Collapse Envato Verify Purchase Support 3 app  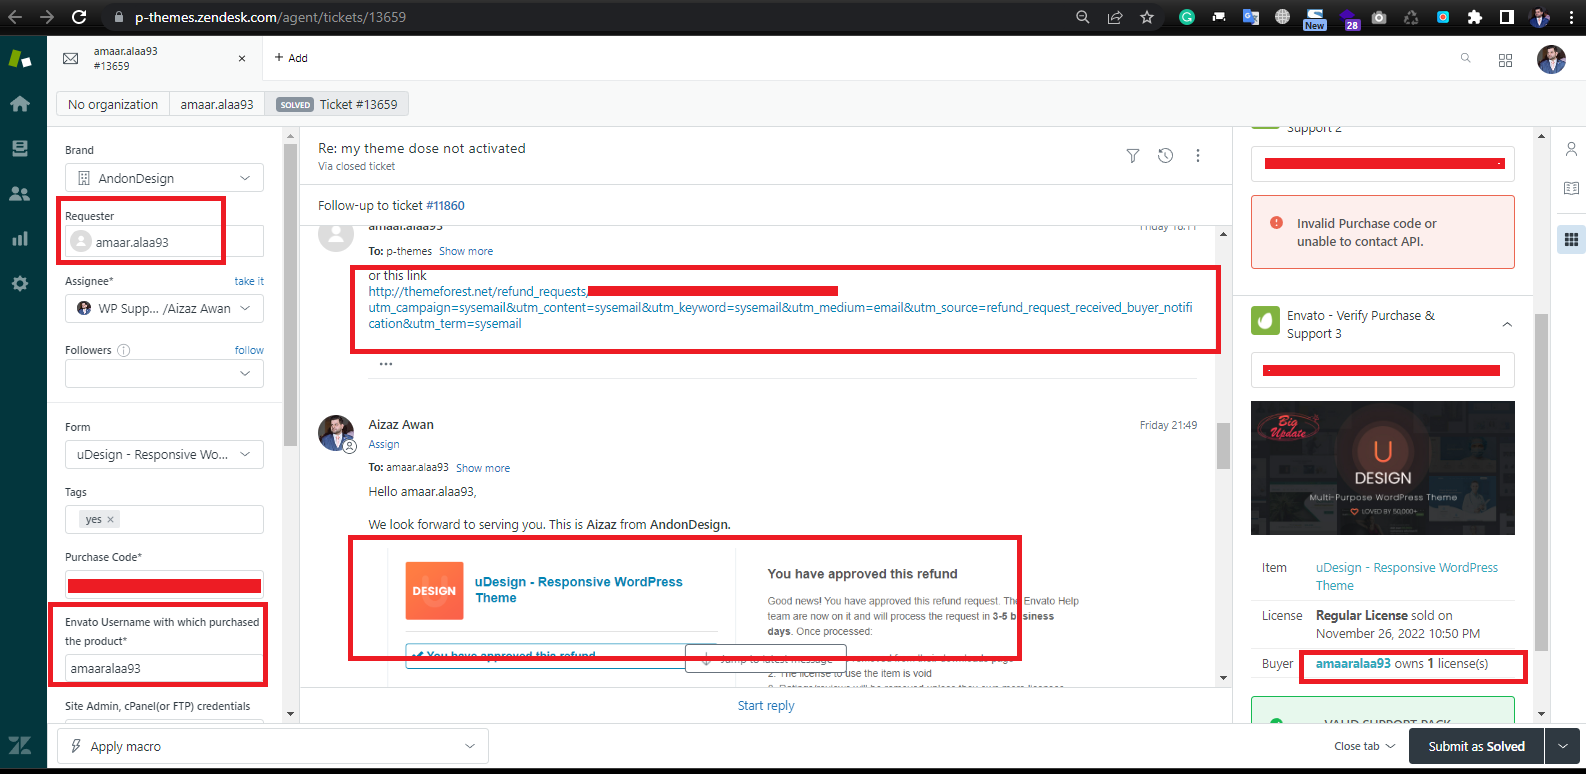pos(1507,324)
